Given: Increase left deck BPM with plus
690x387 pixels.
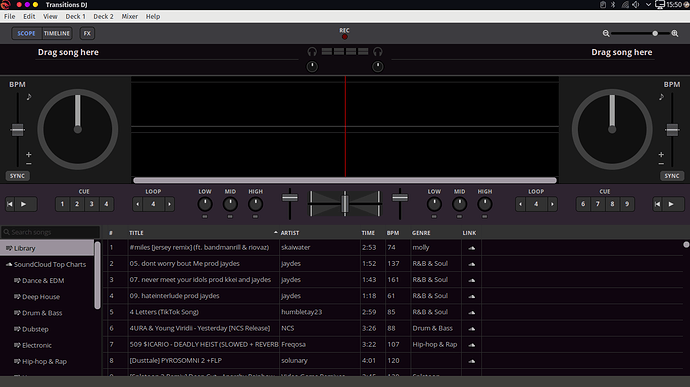Looking at the screenshot, I should click(29, 155).
